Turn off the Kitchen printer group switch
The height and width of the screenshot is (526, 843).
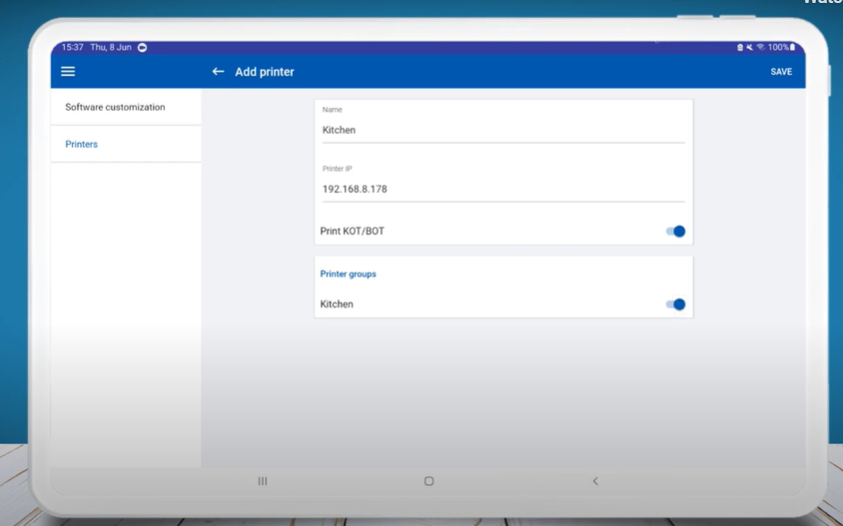tap(676, 304)
